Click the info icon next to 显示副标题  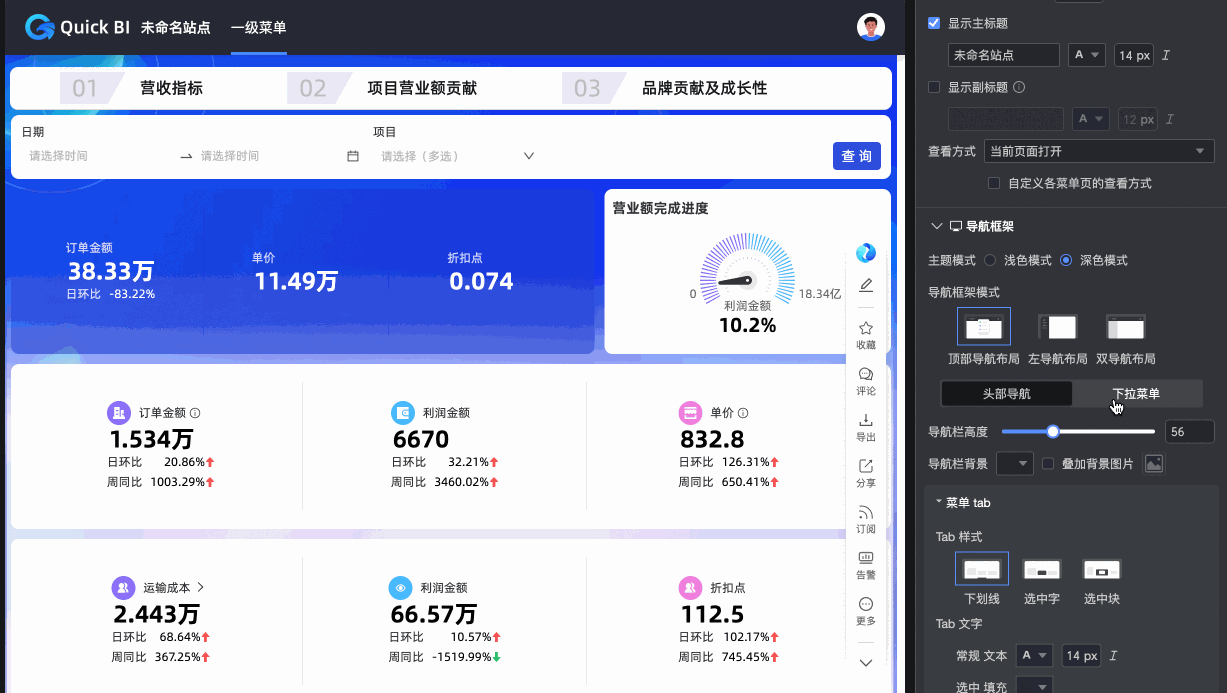coord(1019,87)
